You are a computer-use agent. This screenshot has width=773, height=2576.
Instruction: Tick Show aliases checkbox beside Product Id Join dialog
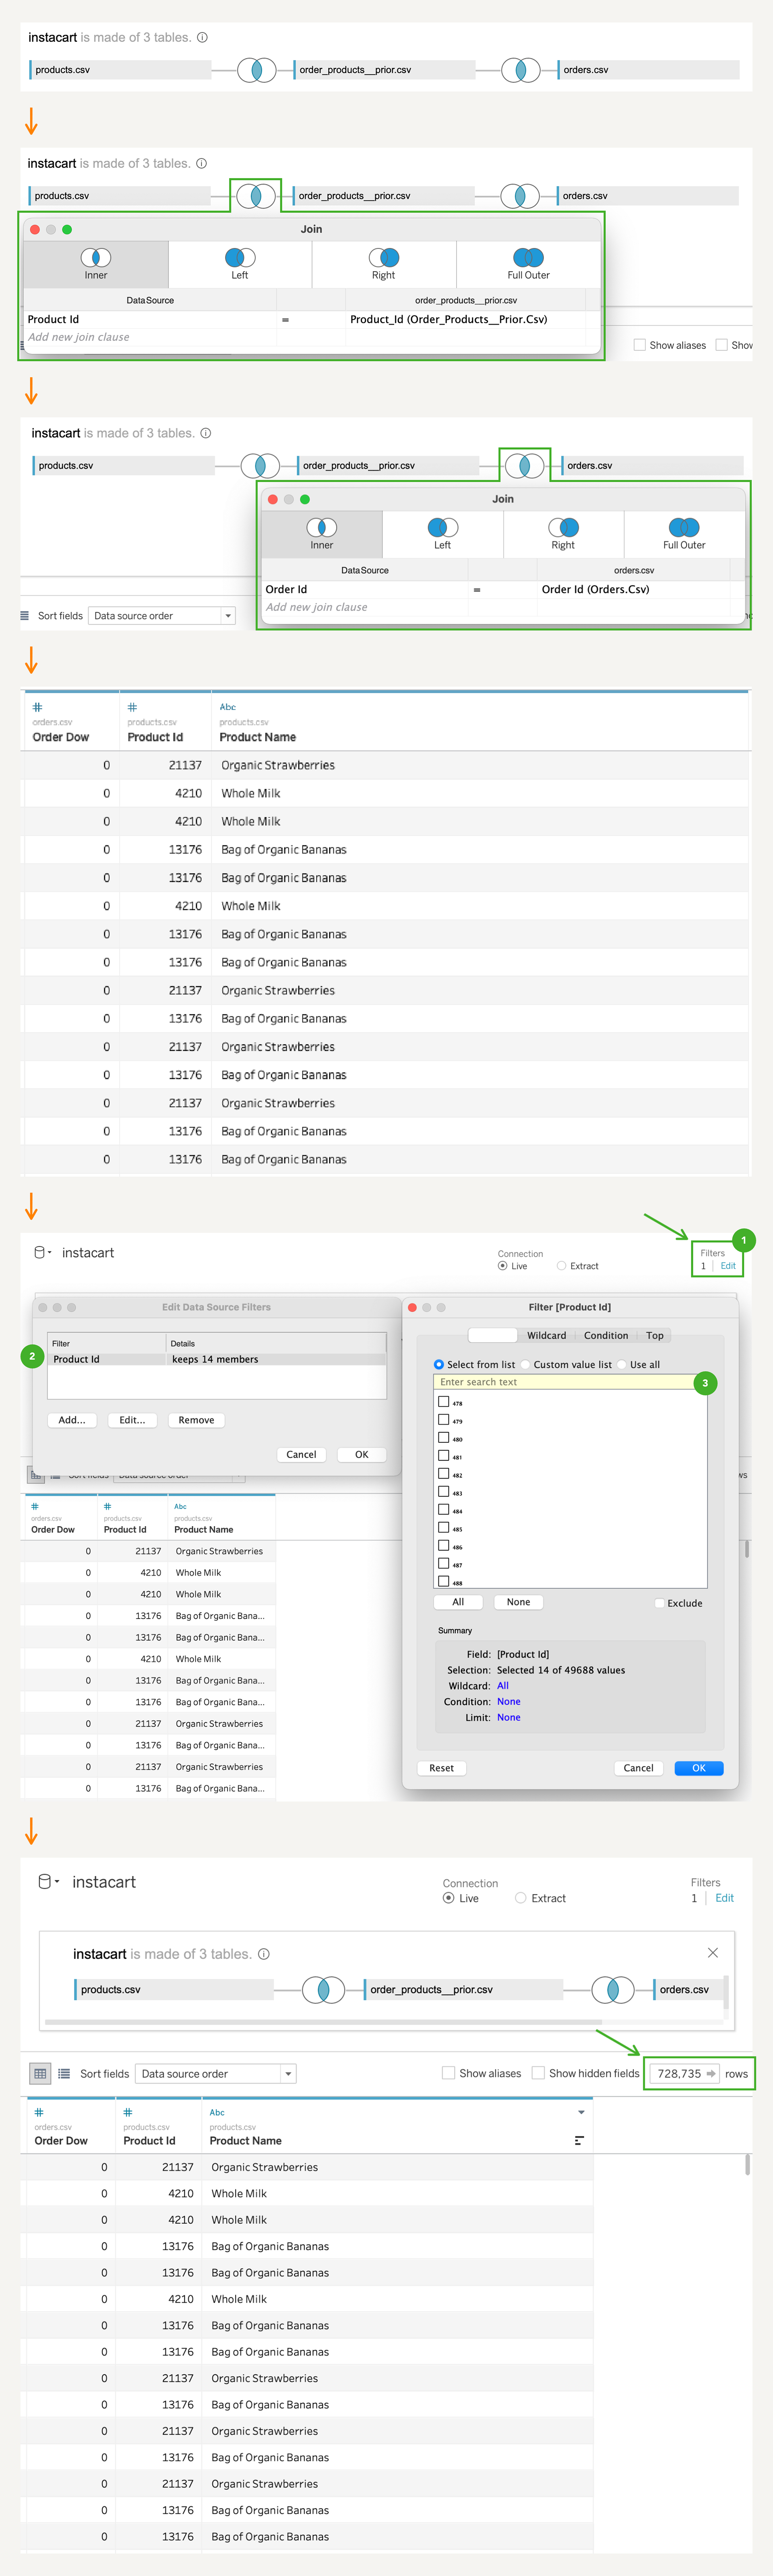[x=640, y=345]
